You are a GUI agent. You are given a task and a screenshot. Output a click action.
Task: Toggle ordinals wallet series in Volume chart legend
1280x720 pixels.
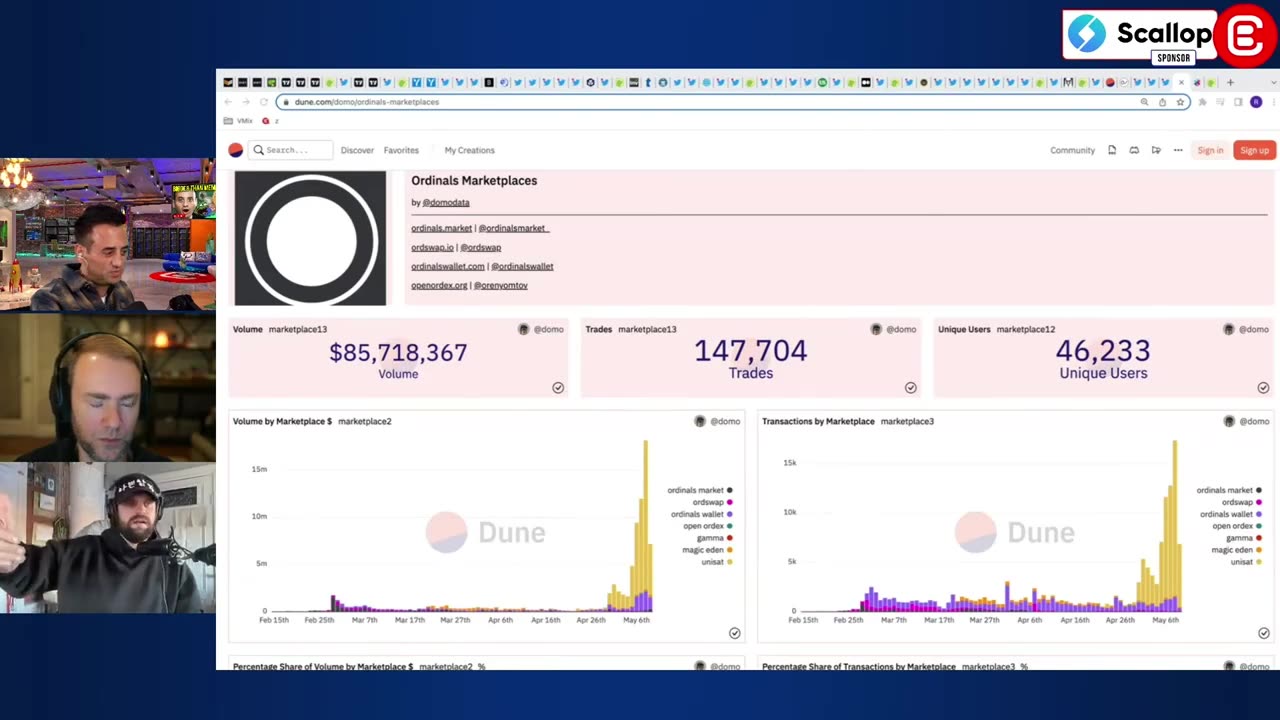(x=701, y=514)
